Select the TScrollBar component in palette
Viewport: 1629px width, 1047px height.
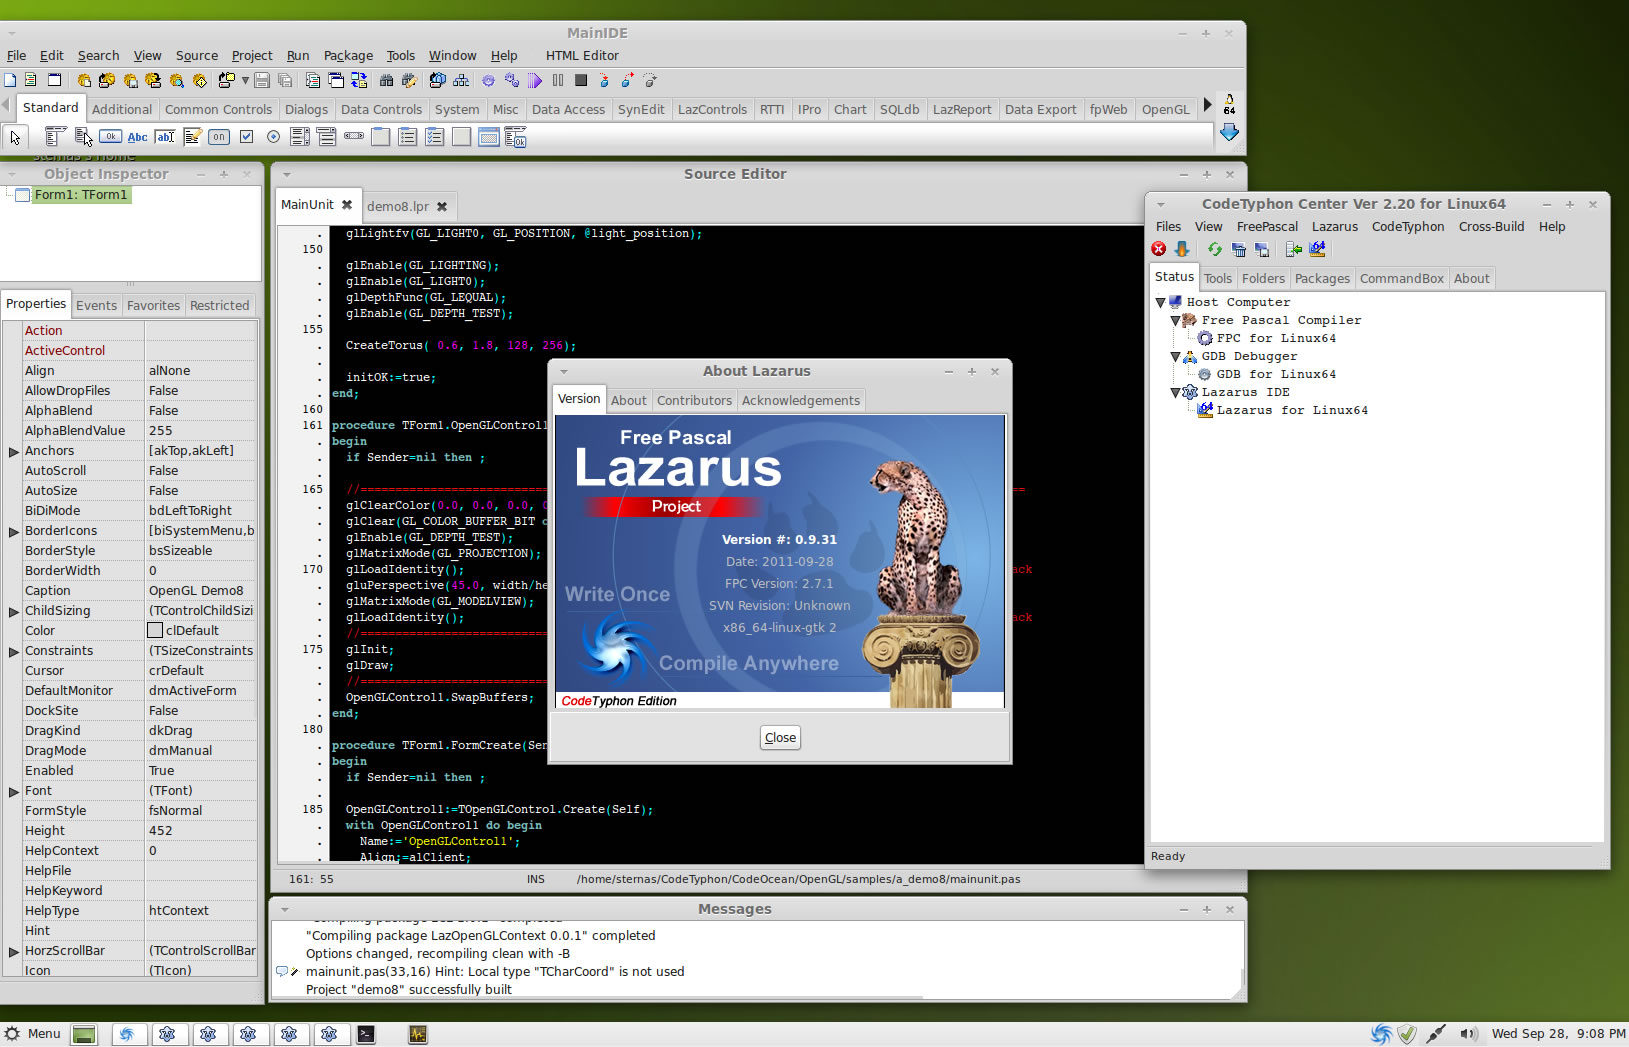(354, 137)
